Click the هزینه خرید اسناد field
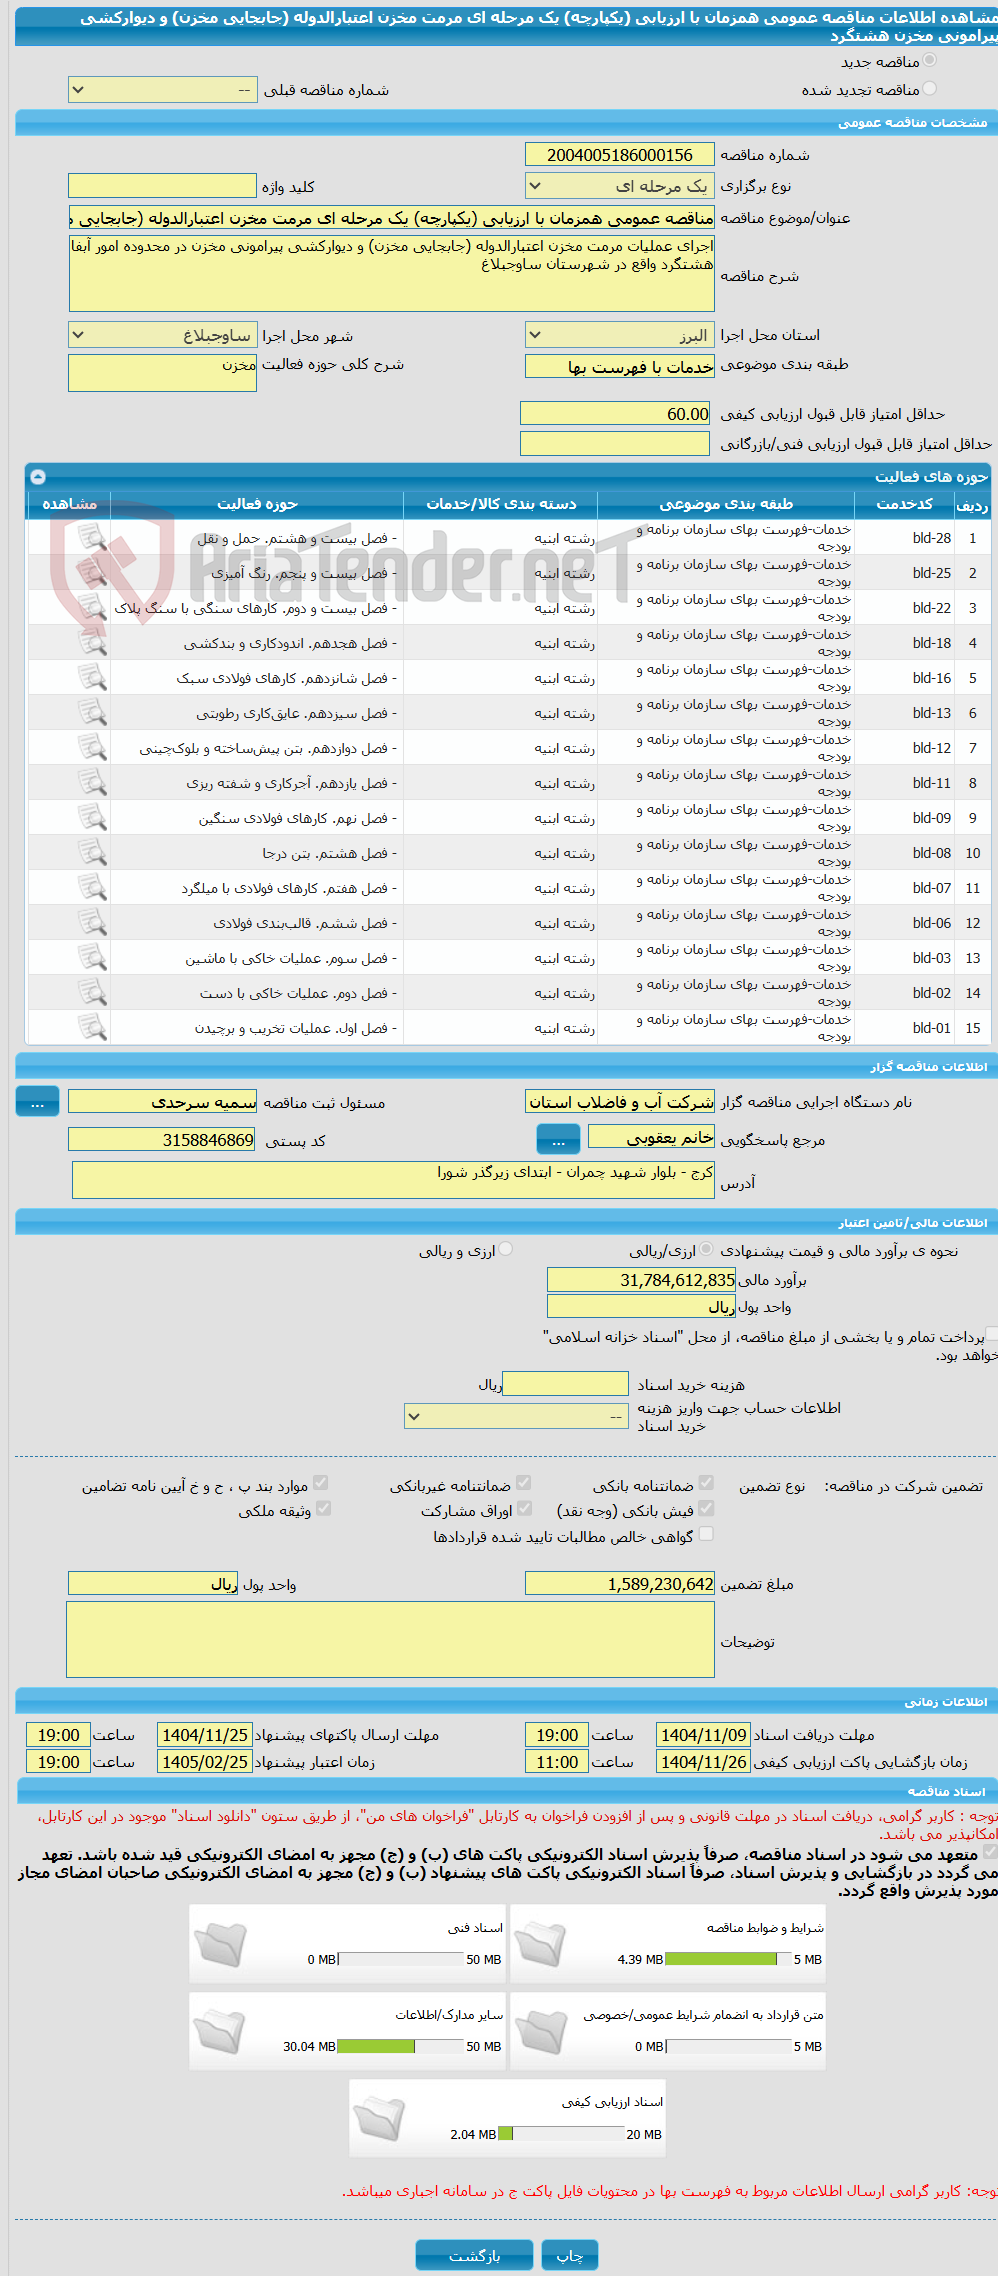The image size is (998, 2276). click(x=565, y=1384)
